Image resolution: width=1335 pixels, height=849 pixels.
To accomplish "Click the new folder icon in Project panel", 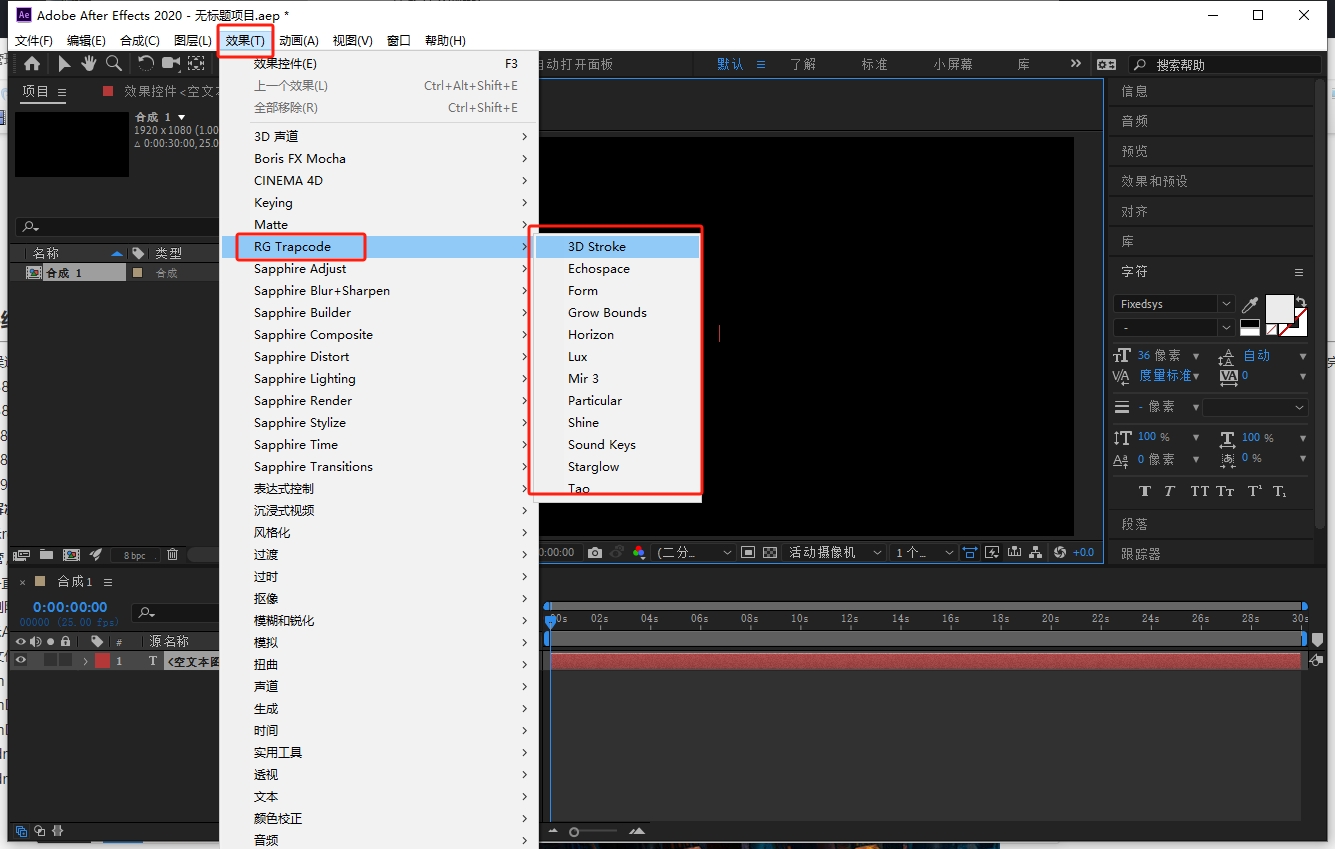I will click(x=47, y=554).
